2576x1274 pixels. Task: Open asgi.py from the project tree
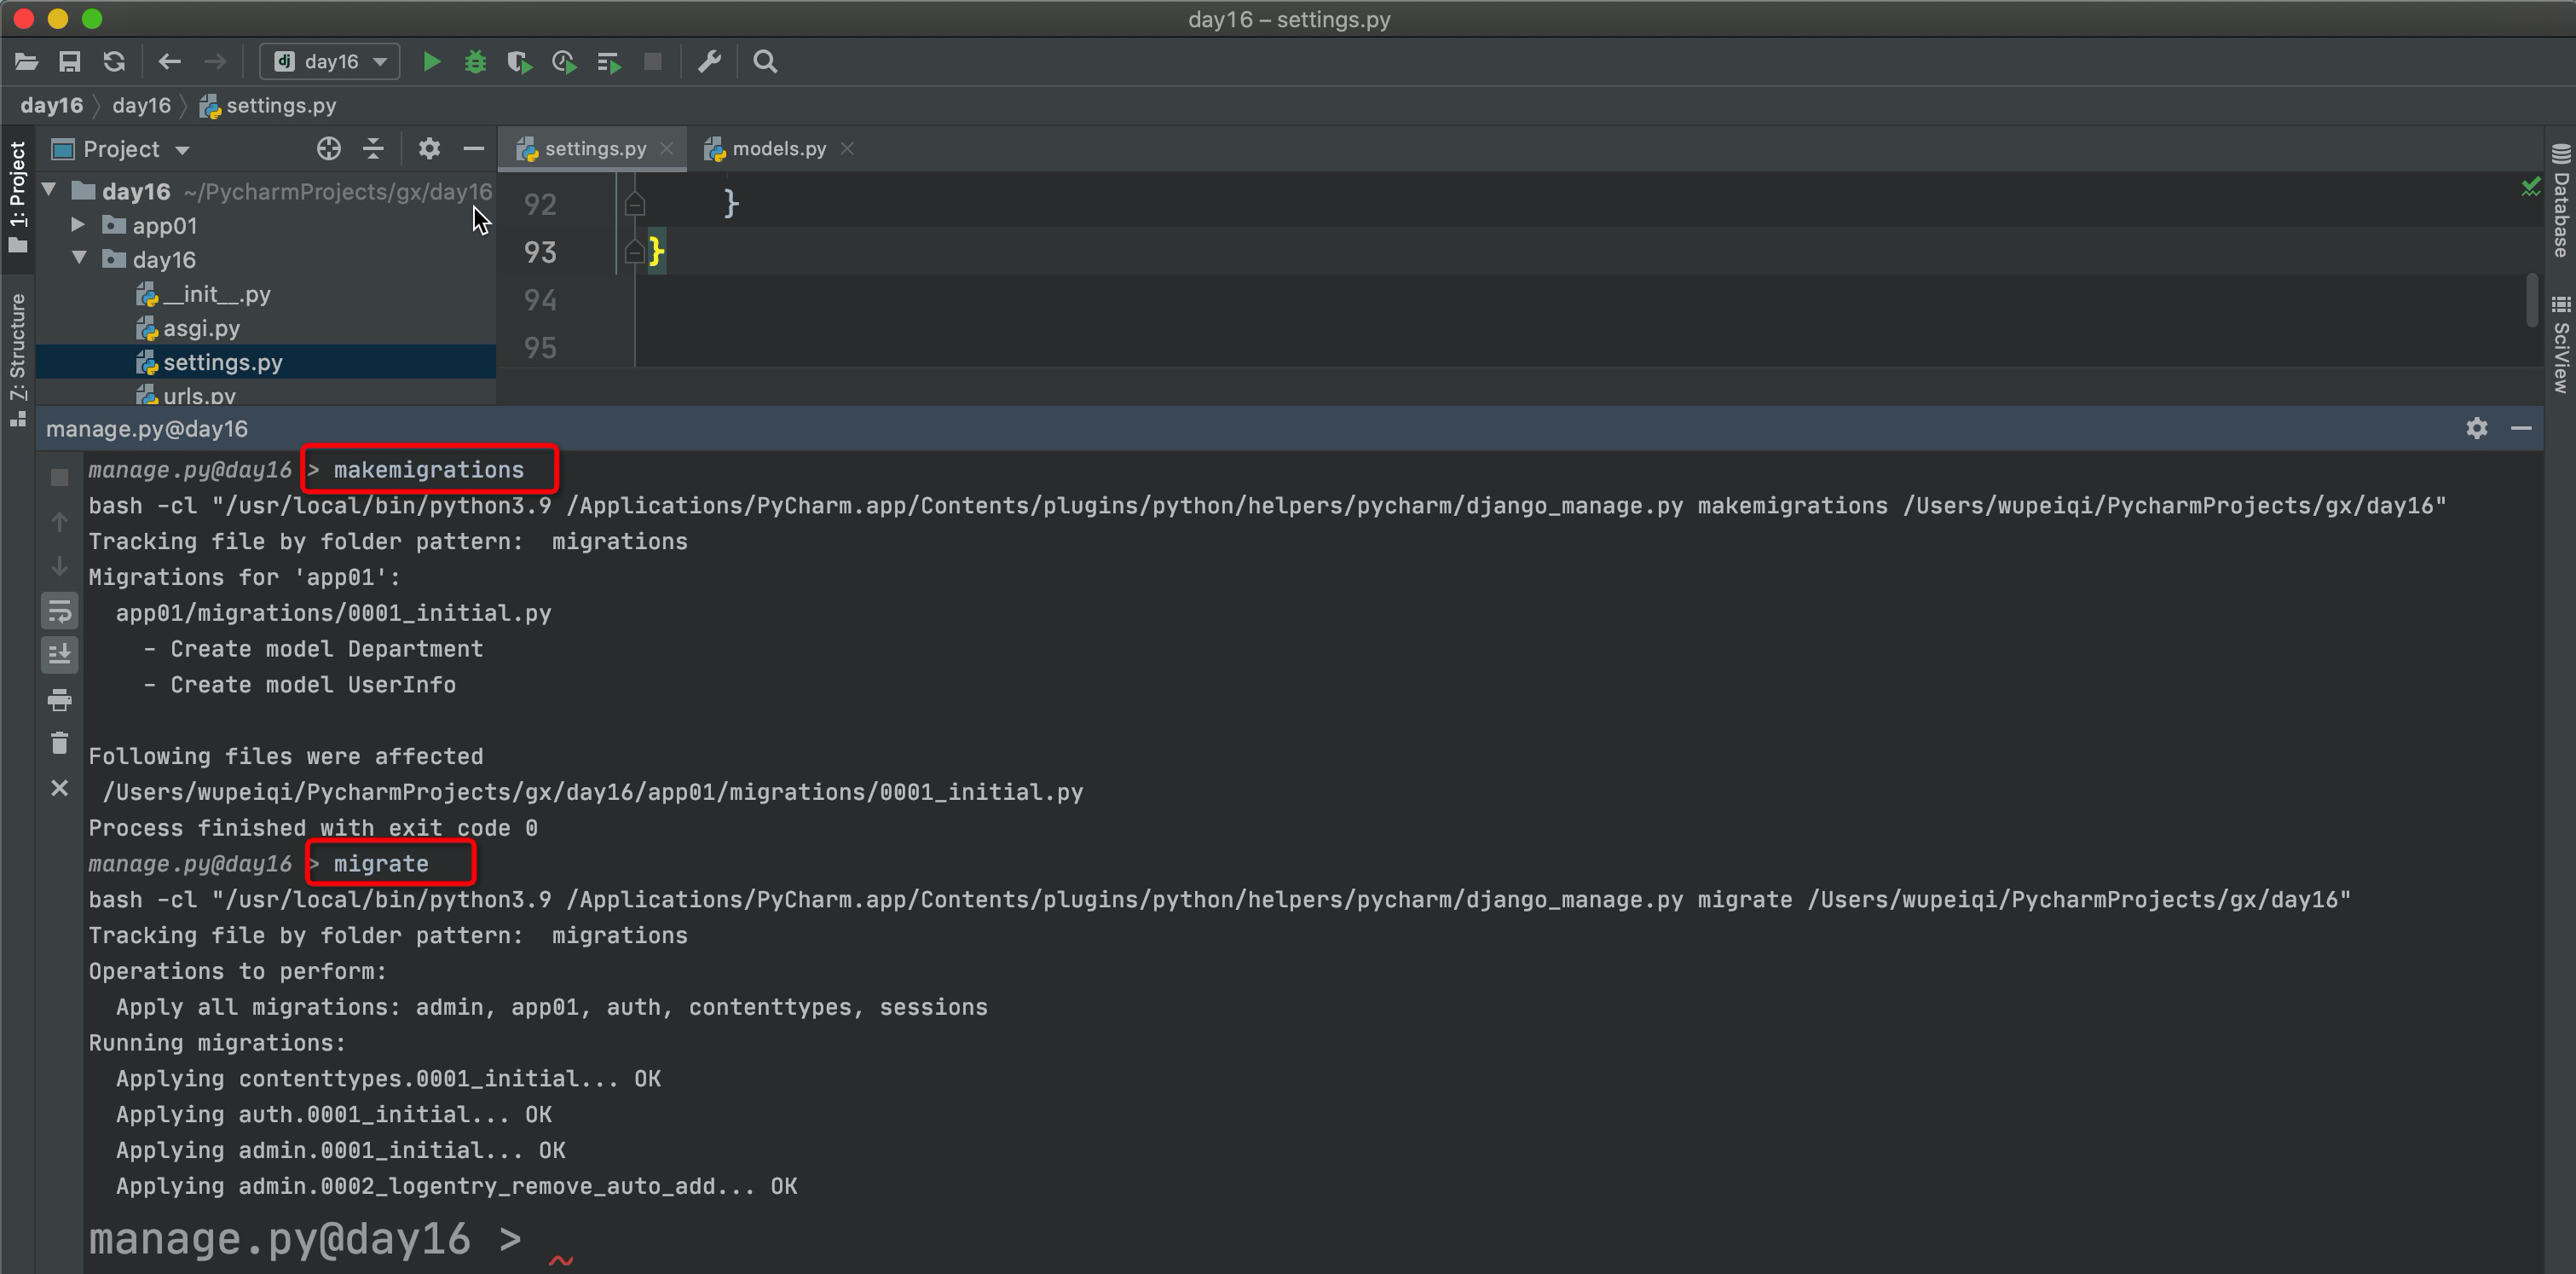[201, 328]
